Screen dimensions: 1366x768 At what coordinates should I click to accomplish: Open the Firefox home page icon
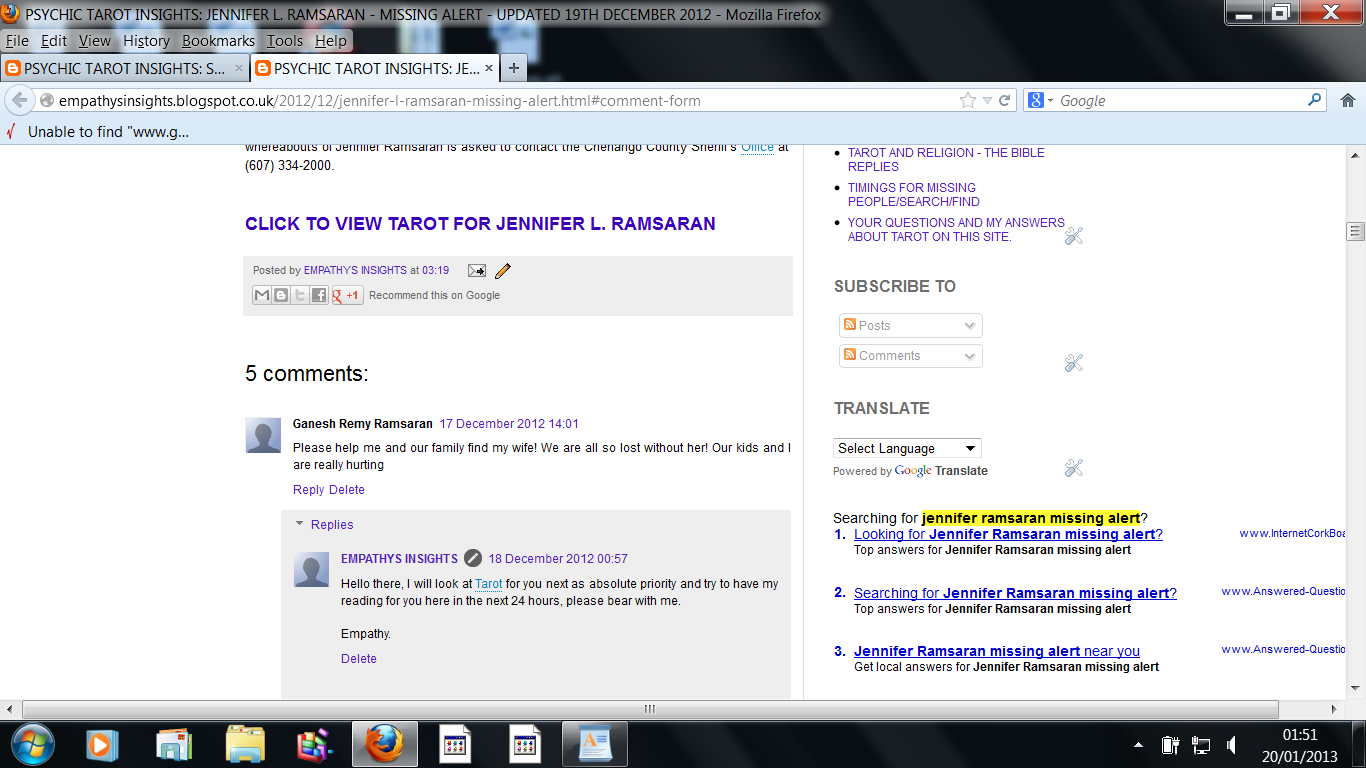[x=1347, y=100]
